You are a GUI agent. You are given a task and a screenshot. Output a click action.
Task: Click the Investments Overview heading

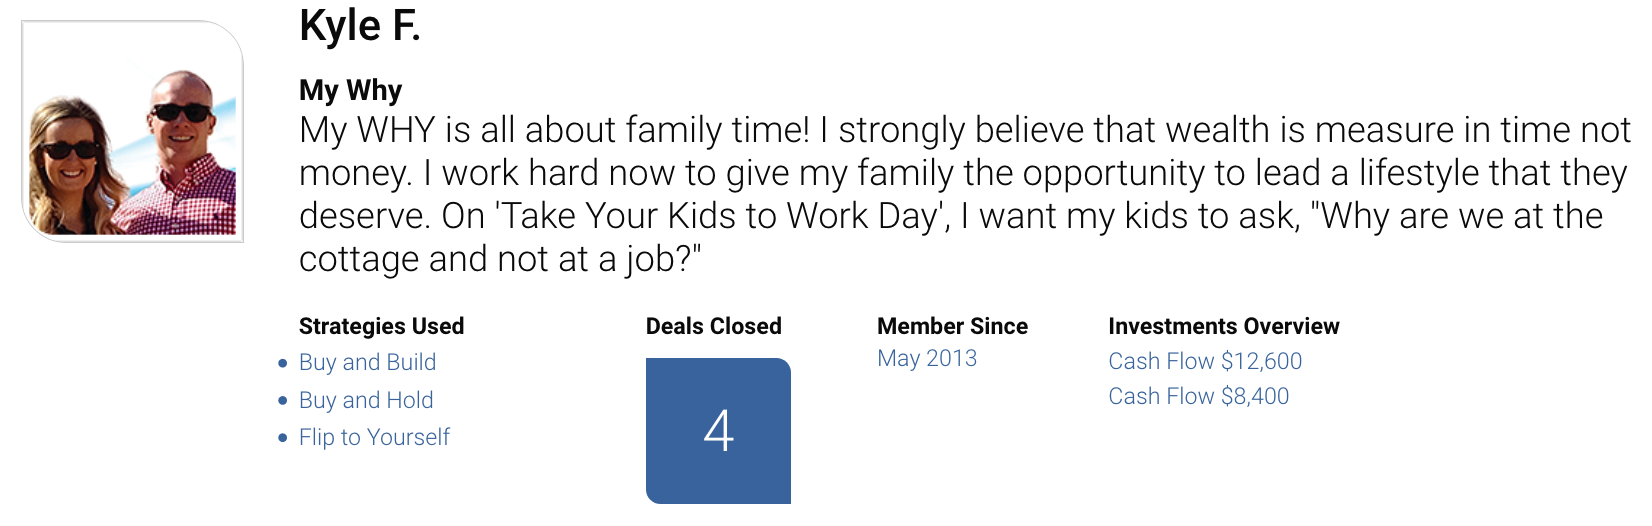(1223, 326)
